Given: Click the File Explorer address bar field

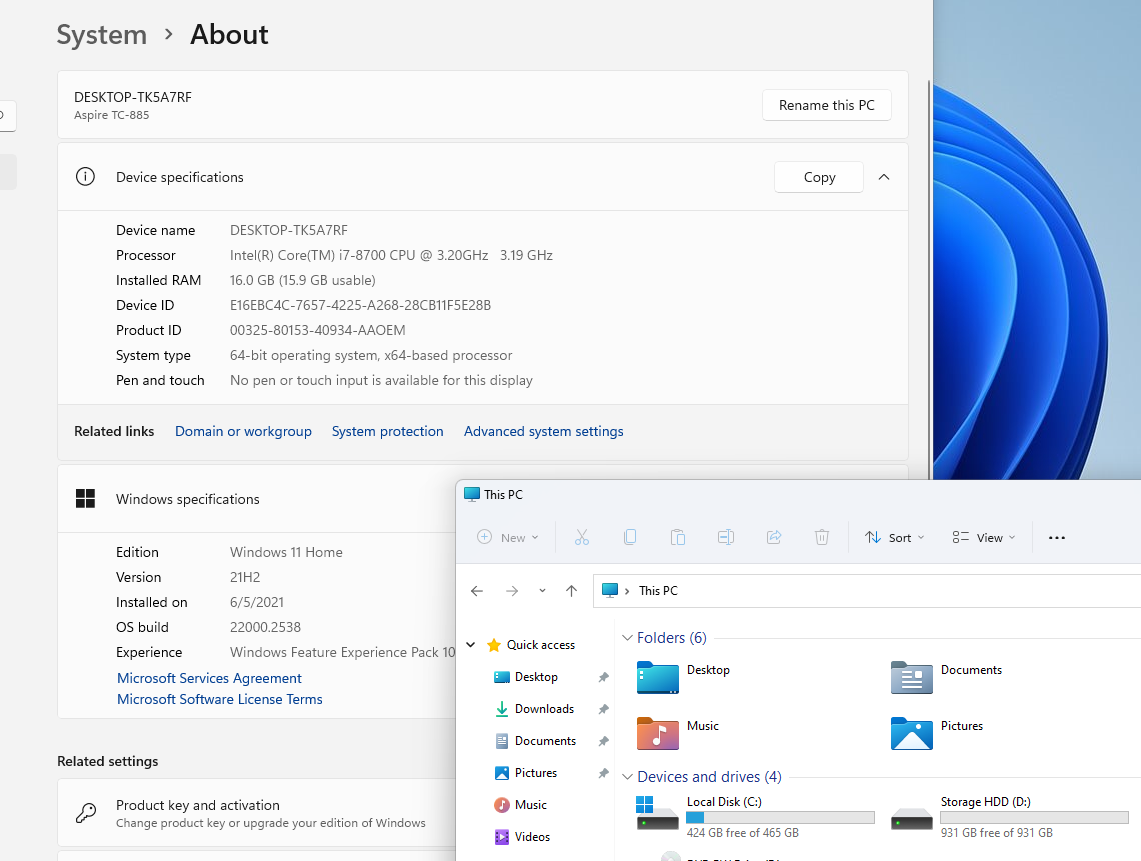Looking at the screenshot, I should (x=867, y=590).
